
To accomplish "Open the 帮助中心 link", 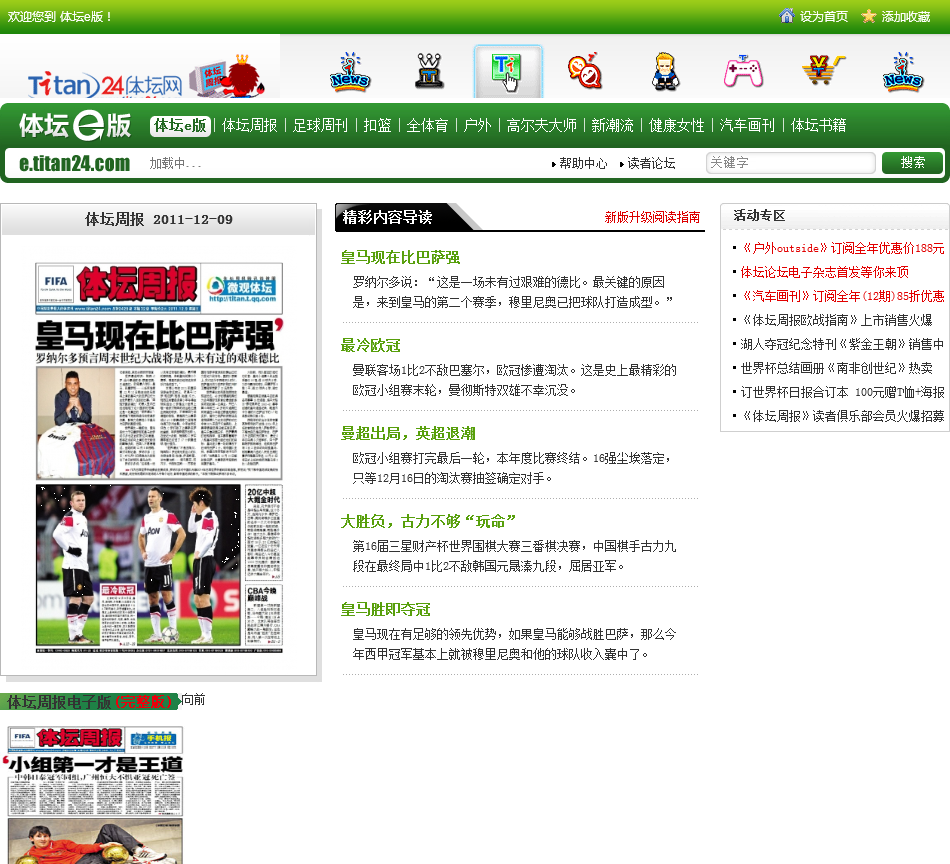I will tap(583, 163).
